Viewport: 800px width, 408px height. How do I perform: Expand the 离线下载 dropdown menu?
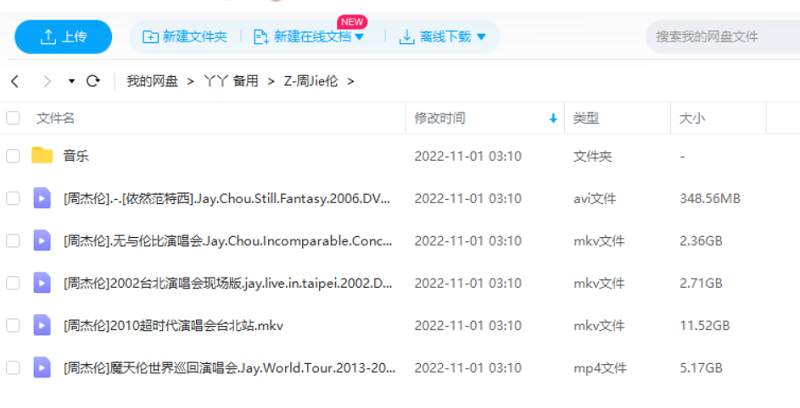pyautogui.click(x=481, y=37)
